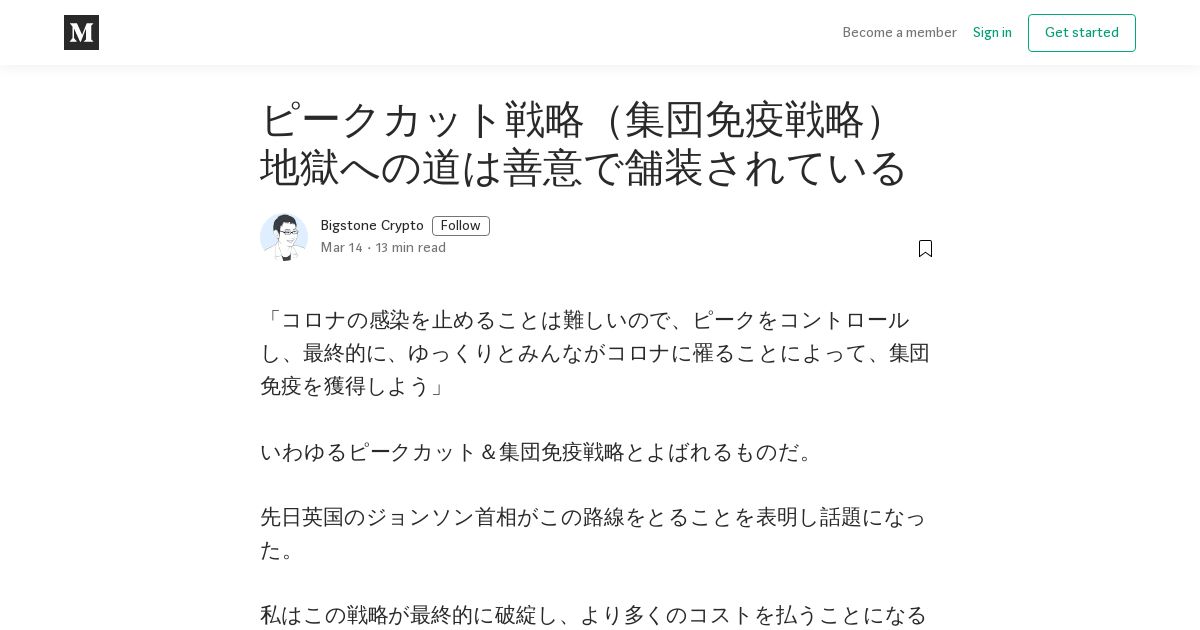Click the paragraph starting 先日英国の
Screen dimensions: 1200x630
point(594,534)
